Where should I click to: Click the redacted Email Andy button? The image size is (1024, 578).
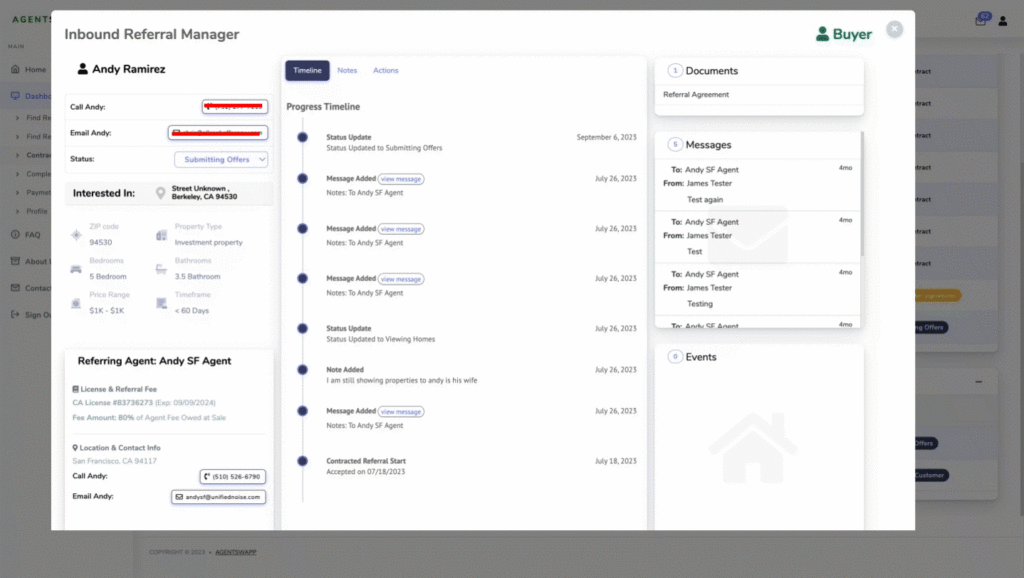pos(217,133)
